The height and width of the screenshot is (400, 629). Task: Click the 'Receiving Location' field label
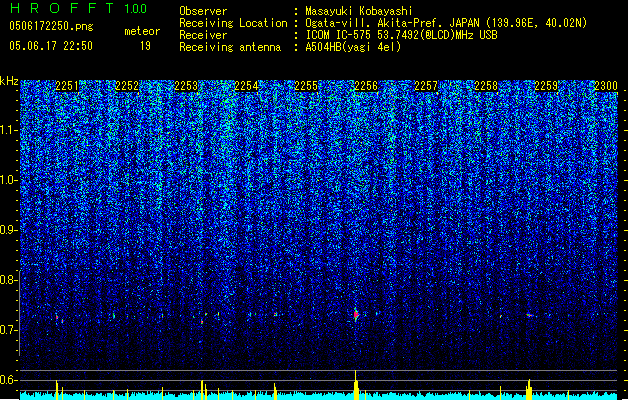[233, 23]
